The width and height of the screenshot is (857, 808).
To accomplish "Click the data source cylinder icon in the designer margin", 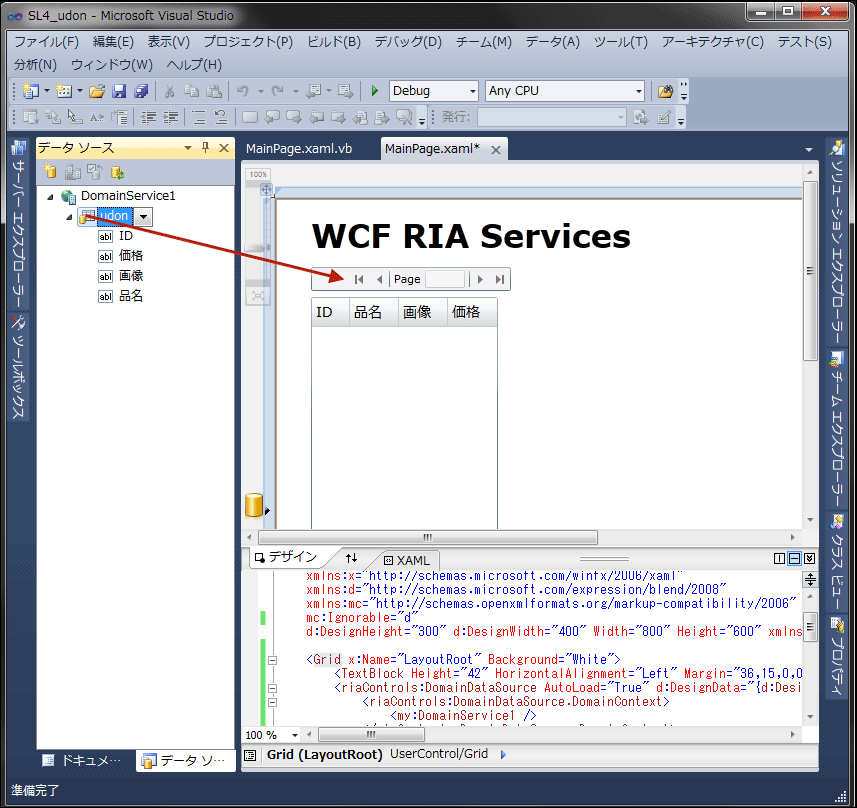I will 254,505.
